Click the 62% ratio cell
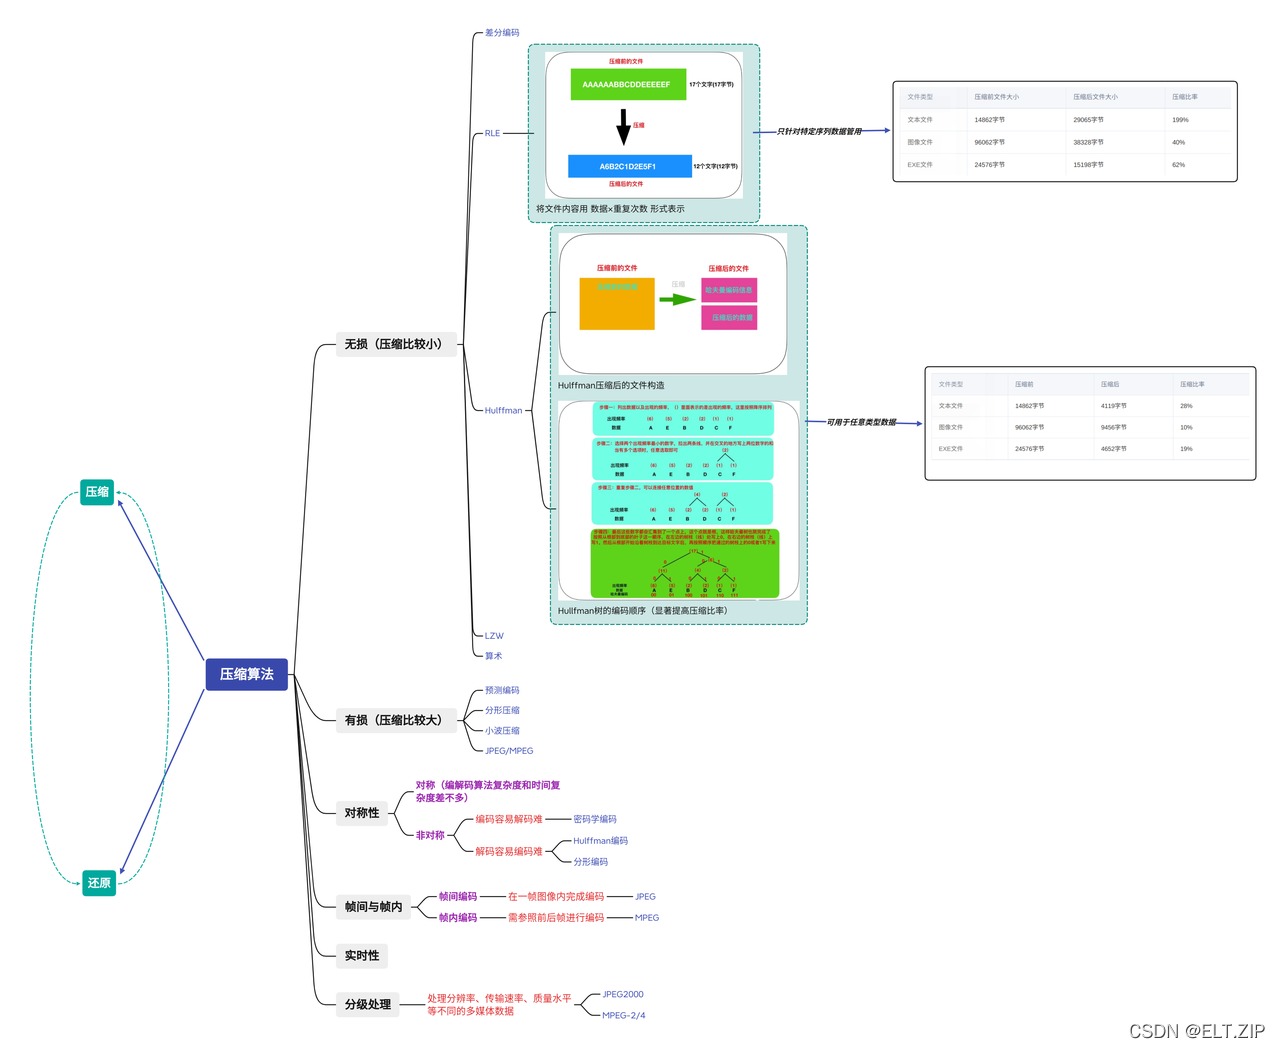Image resolution: width=1280 pixels, height=1048 pixels. coord(1178,165)
